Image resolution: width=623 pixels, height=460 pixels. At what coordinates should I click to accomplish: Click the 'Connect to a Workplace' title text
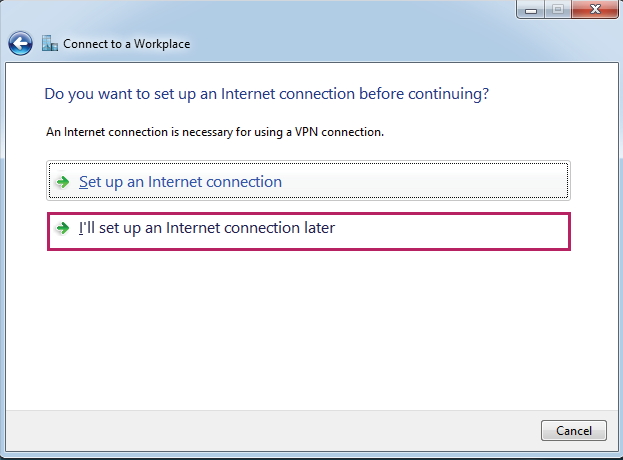pos(126,44)
